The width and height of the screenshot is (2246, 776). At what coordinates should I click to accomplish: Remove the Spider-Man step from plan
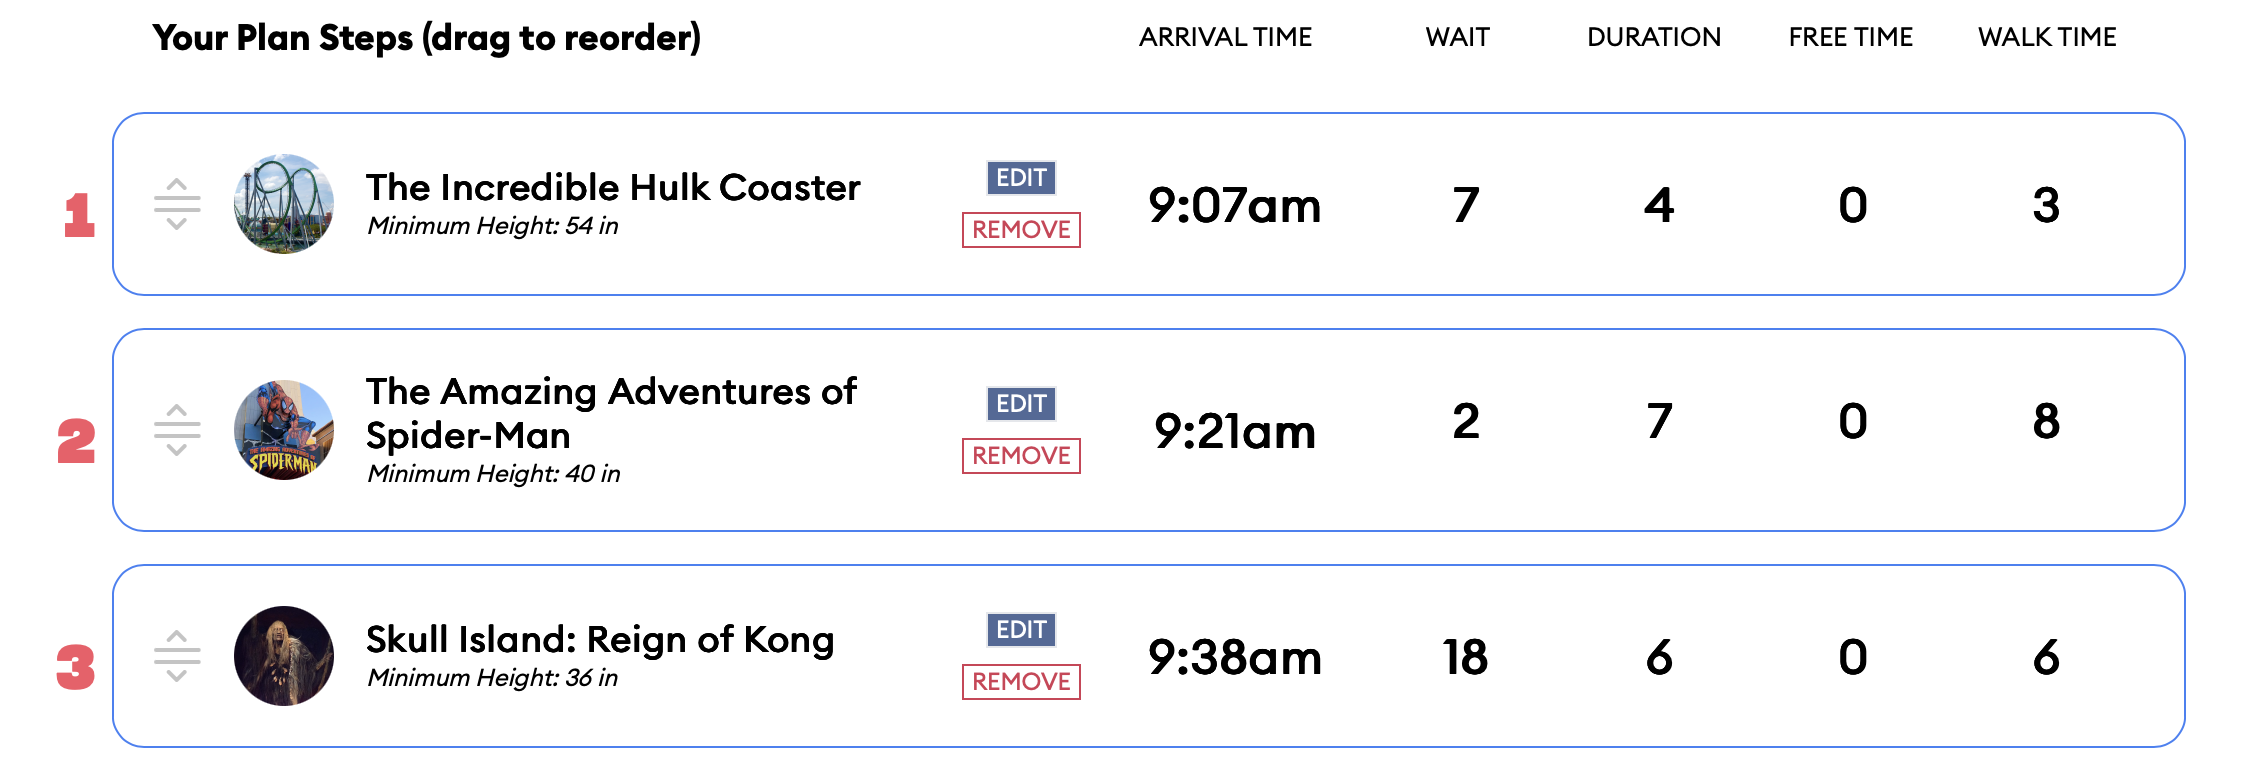pyautogui.click(x=1021, y=456)
